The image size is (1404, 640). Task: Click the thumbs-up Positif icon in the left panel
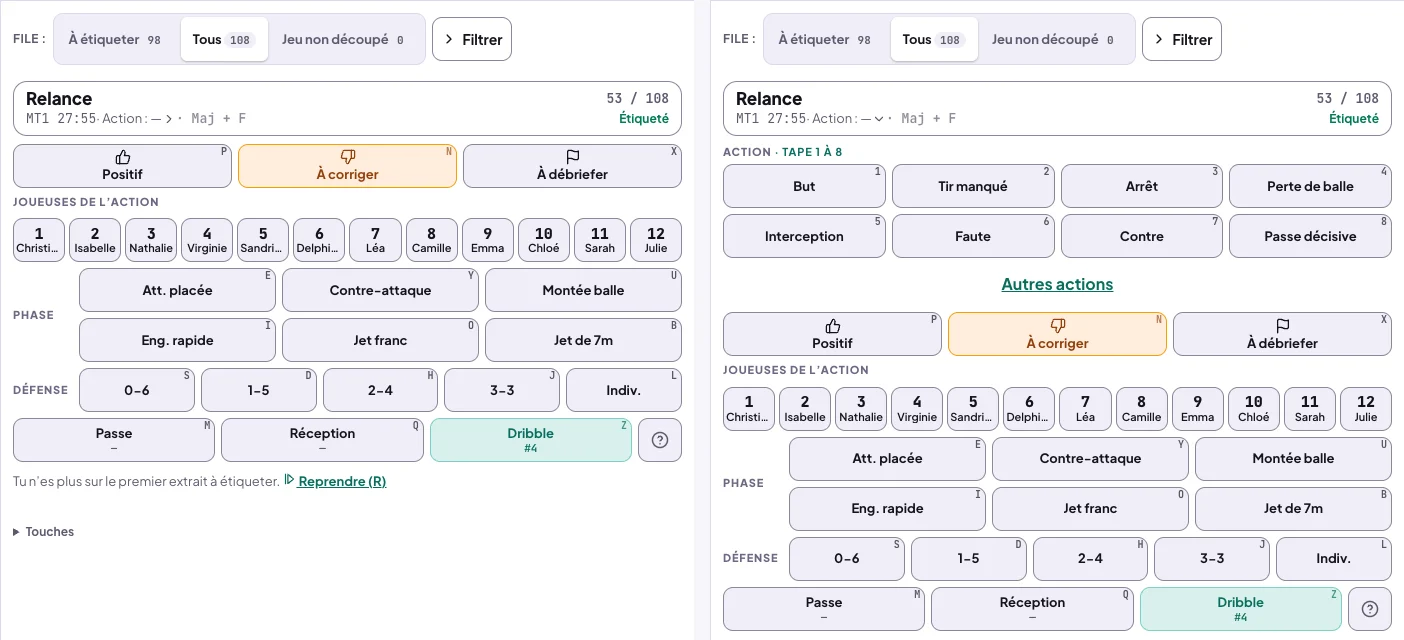click(123, 157)
